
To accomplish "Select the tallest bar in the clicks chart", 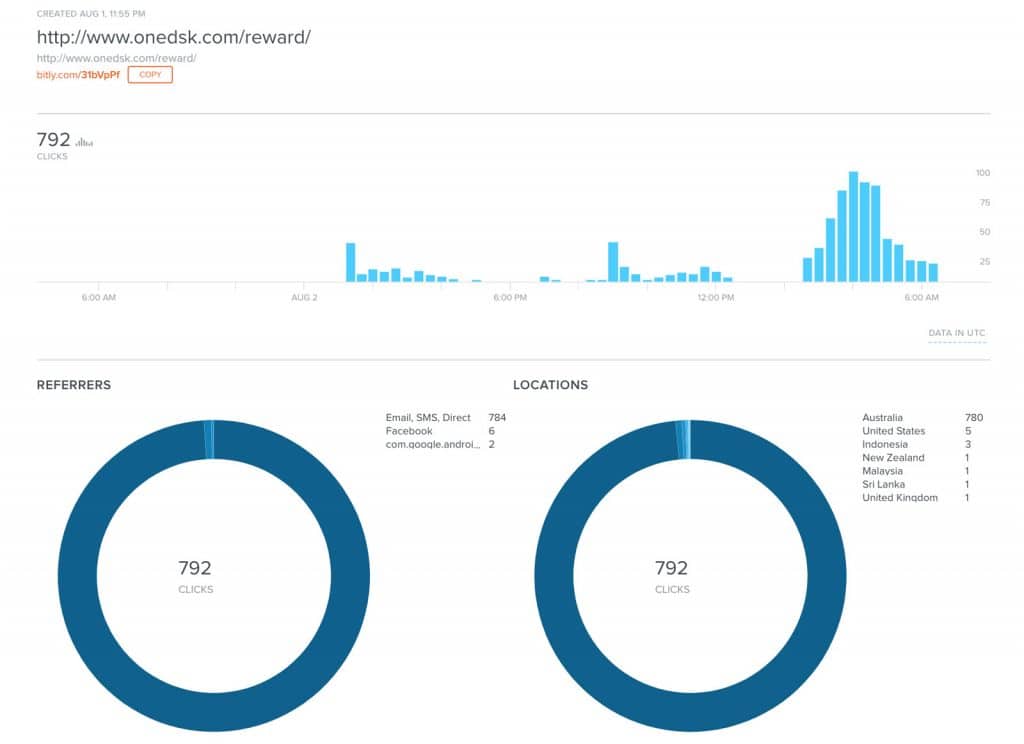I will click(x=853, y=227).
